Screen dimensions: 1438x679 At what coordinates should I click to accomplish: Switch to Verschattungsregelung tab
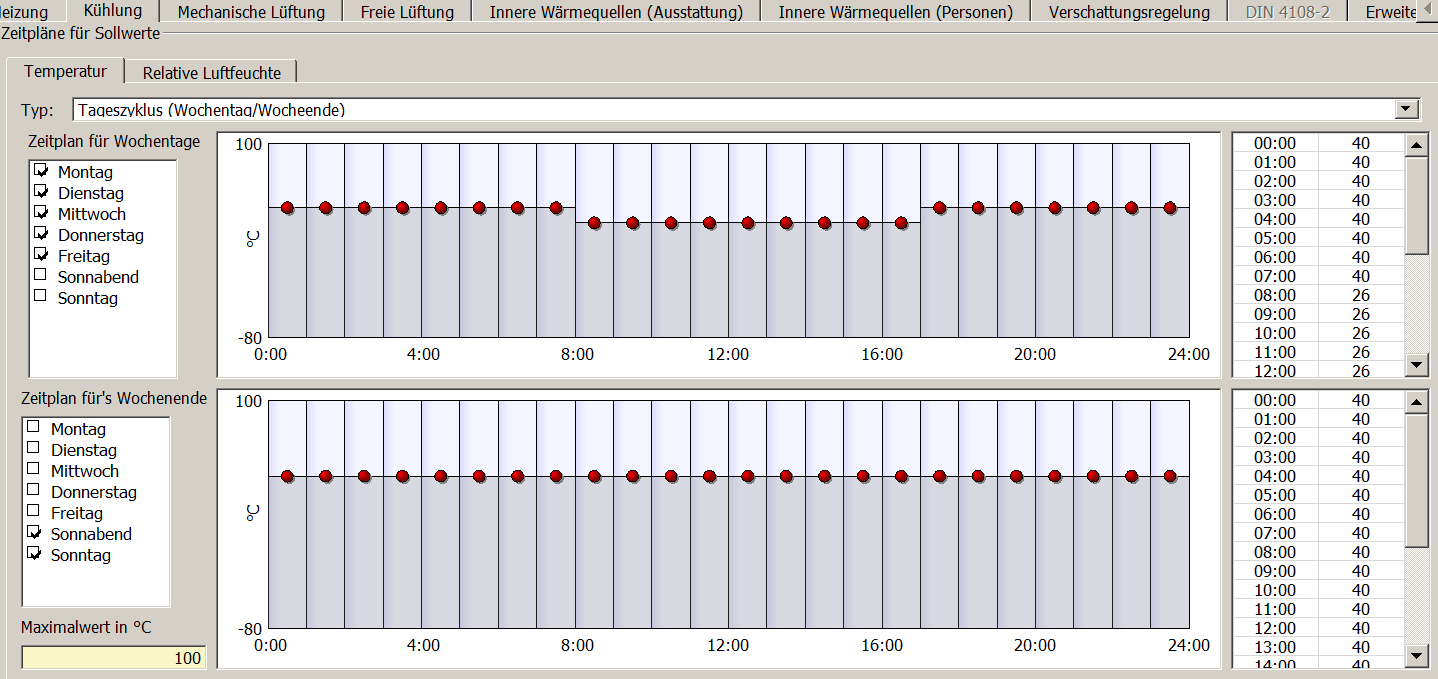tap(1129, 12)
